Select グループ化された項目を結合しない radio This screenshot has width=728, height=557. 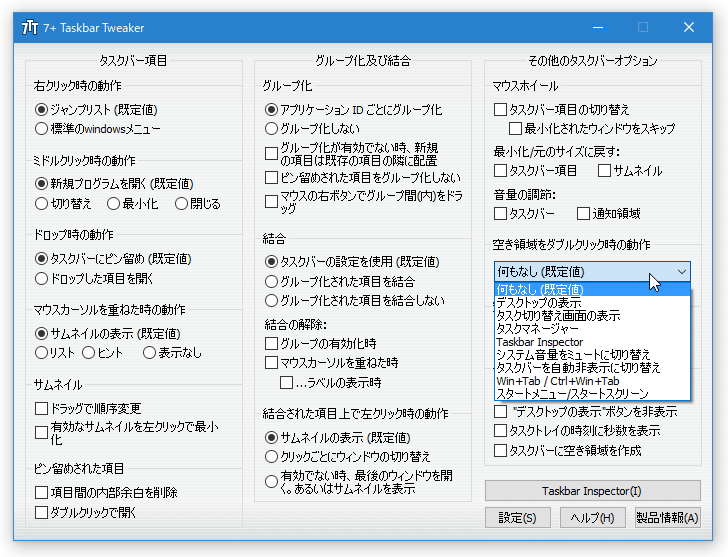pyautogui.click(x=271, y=300)
